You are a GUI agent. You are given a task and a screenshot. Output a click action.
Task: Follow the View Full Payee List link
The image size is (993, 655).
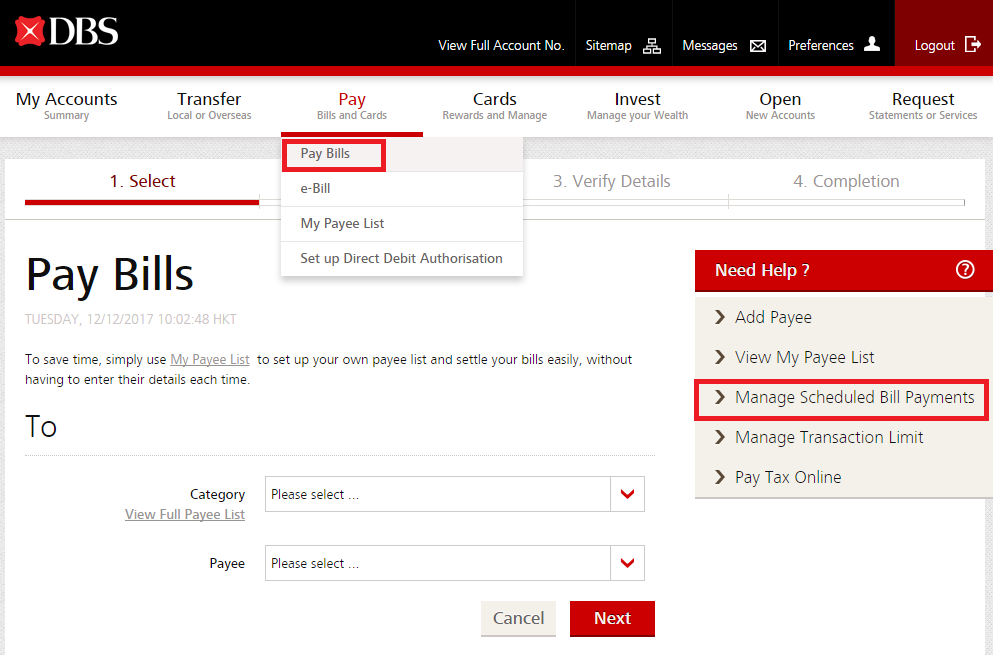185,514
